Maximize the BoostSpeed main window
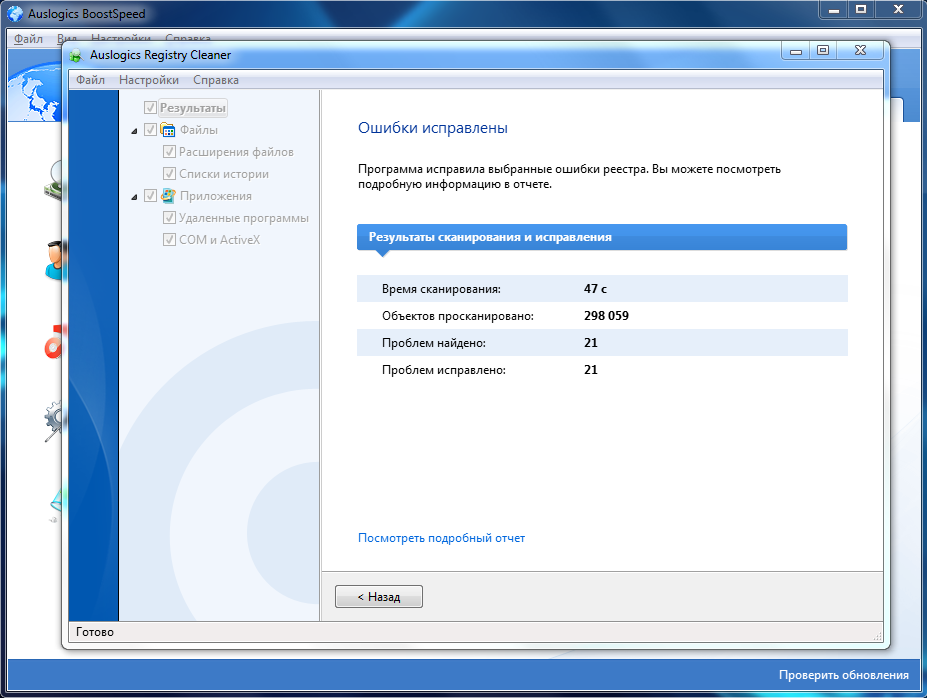Viewport: 927px width, 698px height. tap(861, 9)
